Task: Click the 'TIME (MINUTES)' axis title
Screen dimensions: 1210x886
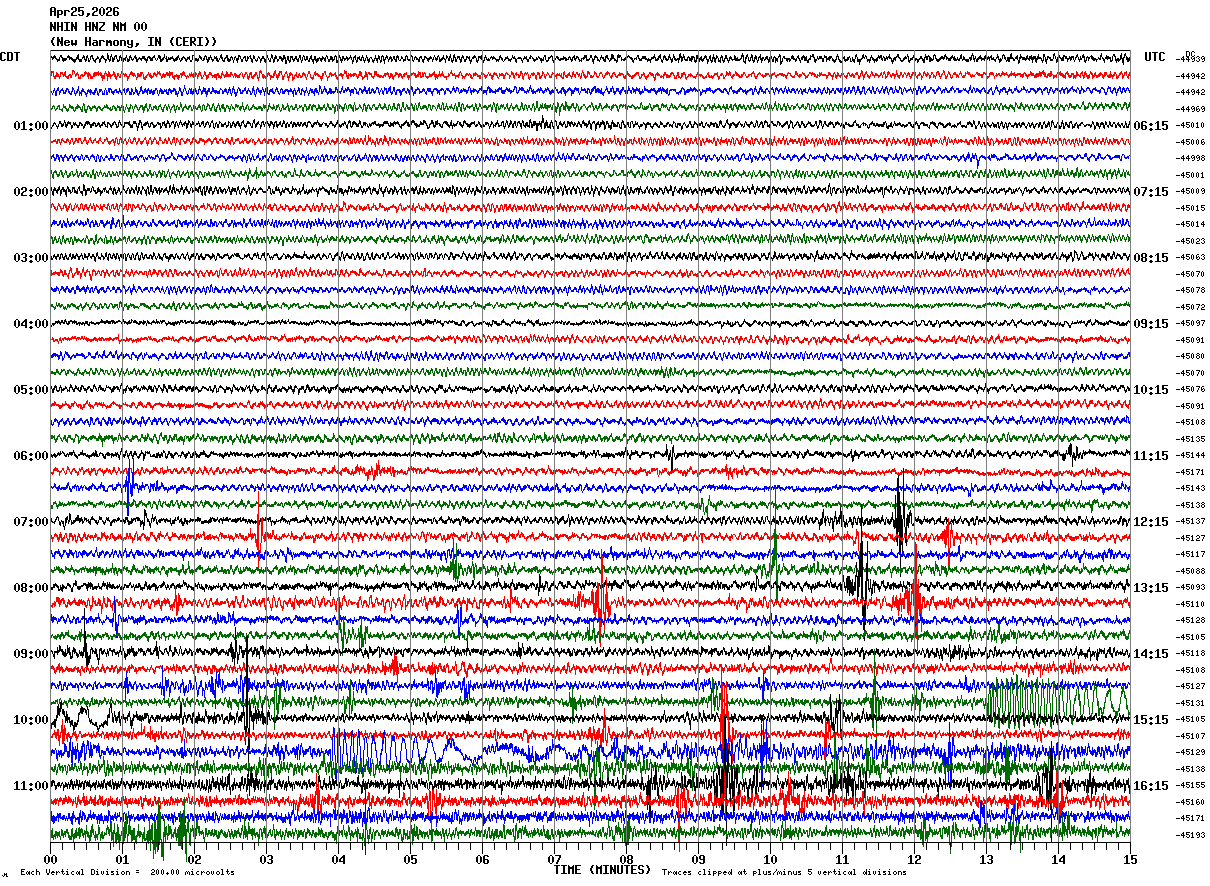Action: 602,870
